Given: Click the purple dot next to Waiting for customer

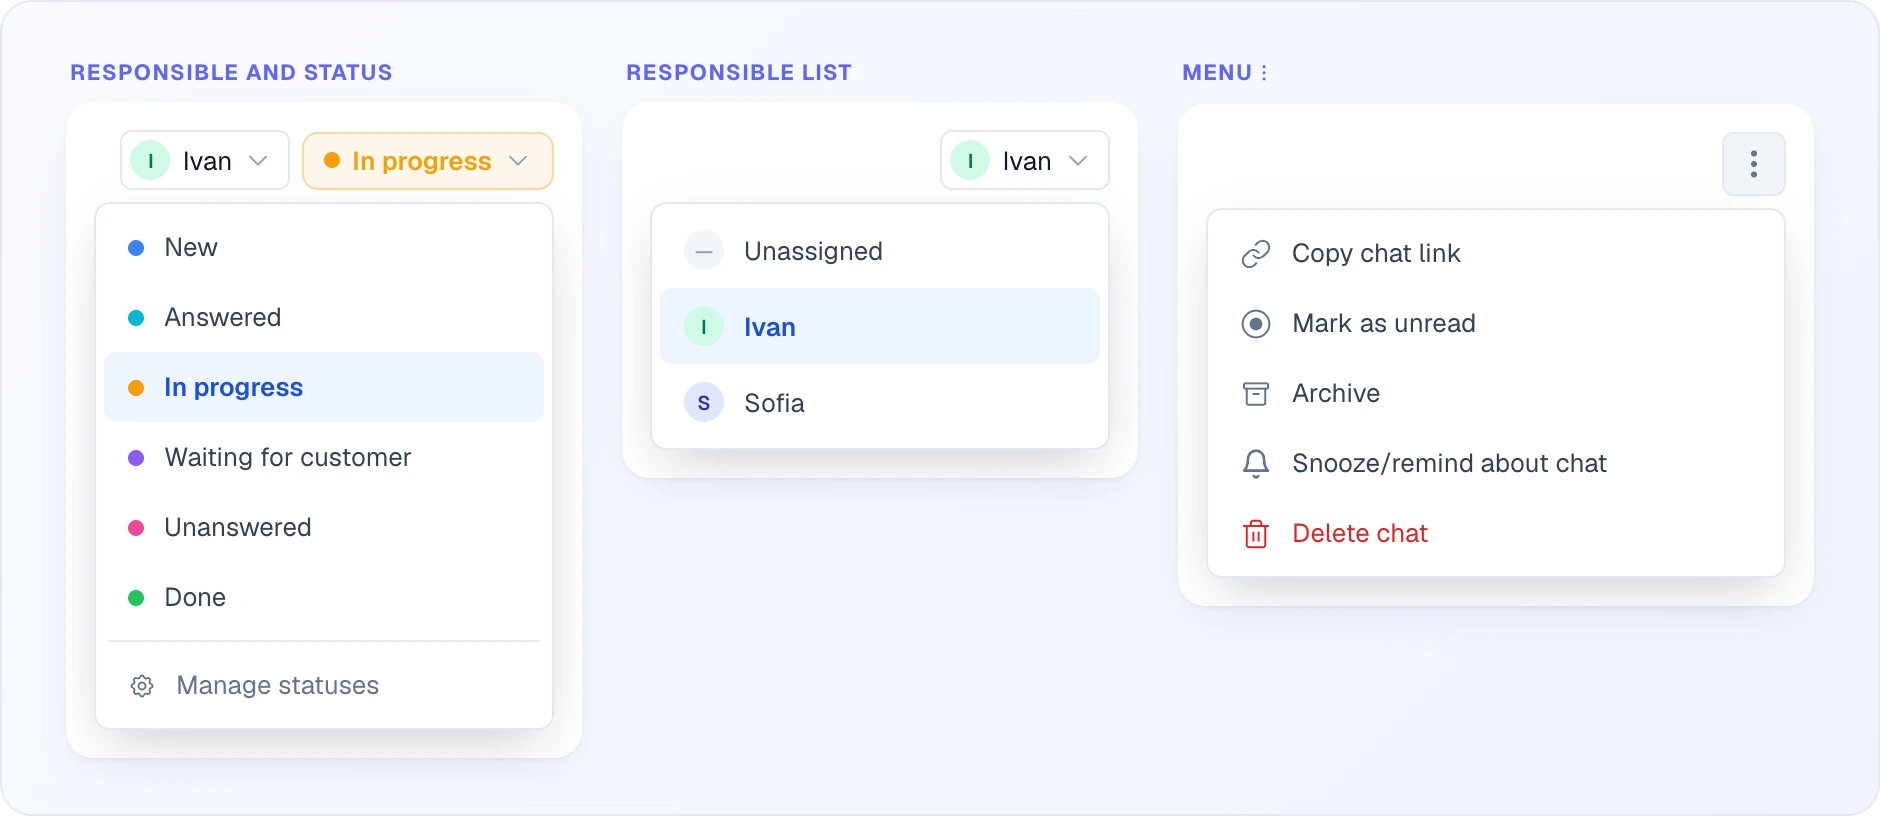Looking at the screenshot, I should (136, 458).
